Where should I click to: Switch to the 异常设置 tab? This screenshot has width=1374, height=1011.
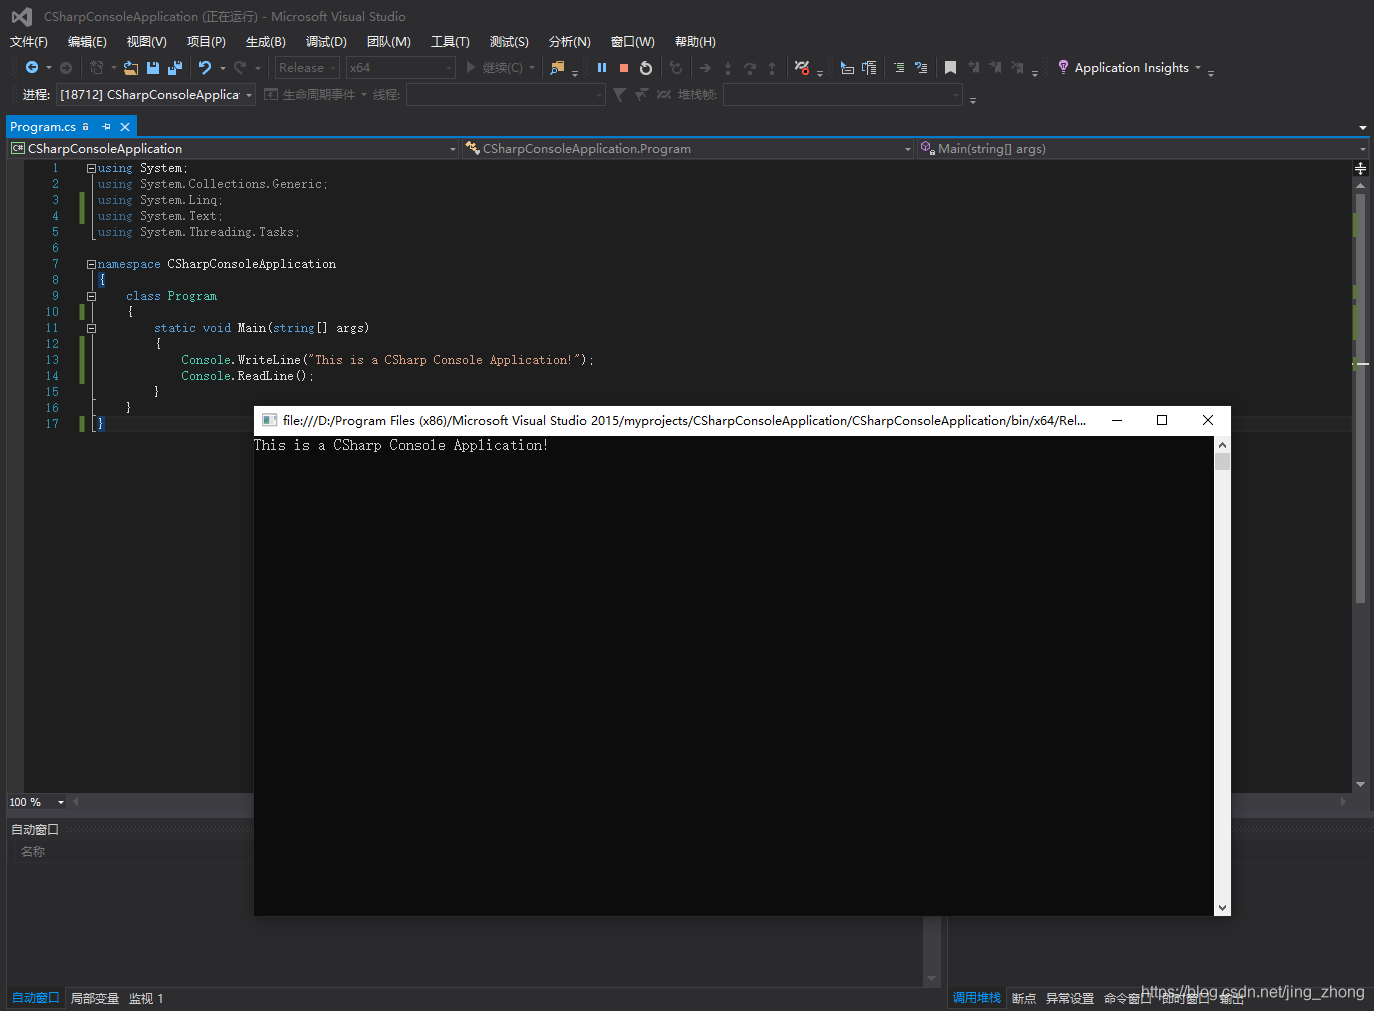point(1070,998)
